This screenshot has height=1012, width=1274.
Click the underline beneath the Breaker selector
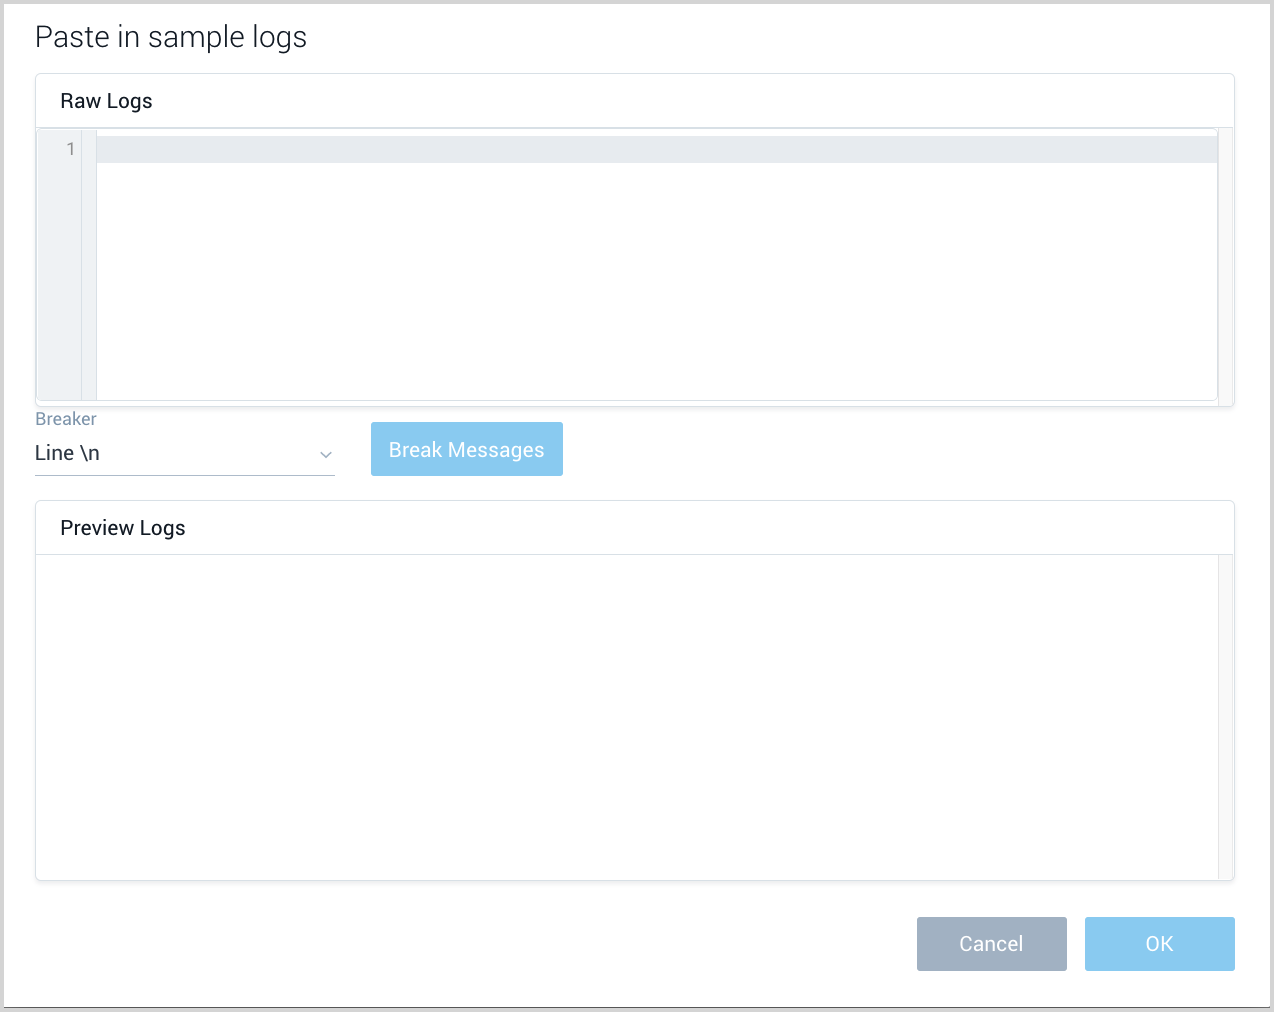click(185, 476)
